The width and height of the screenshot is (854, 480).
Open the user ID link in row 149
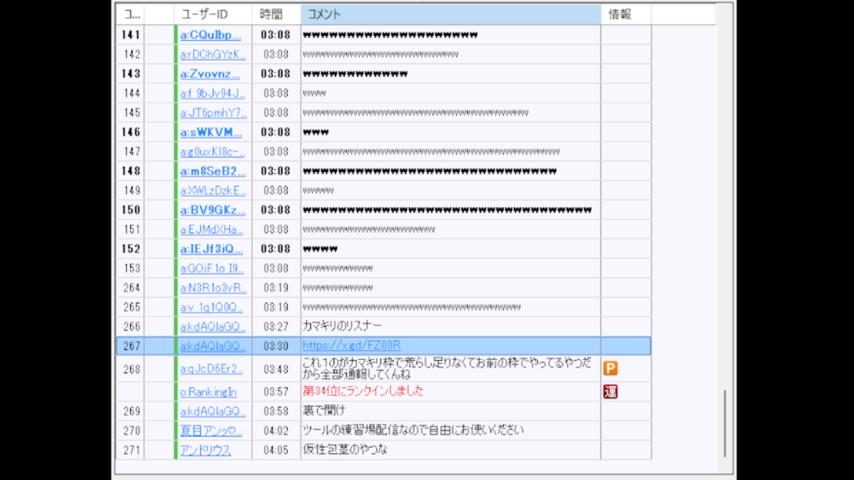[x=213, y=191]
